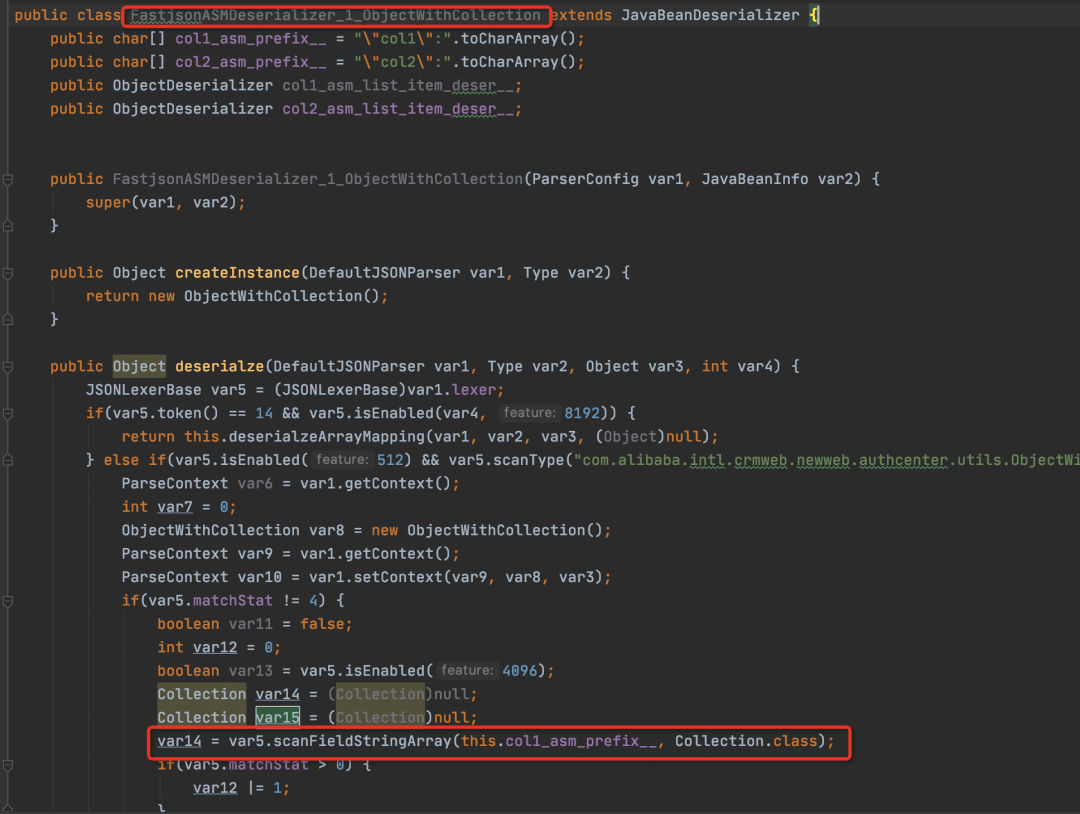Click the highlighted var15 variable
1080x814 pixels.
278,718
